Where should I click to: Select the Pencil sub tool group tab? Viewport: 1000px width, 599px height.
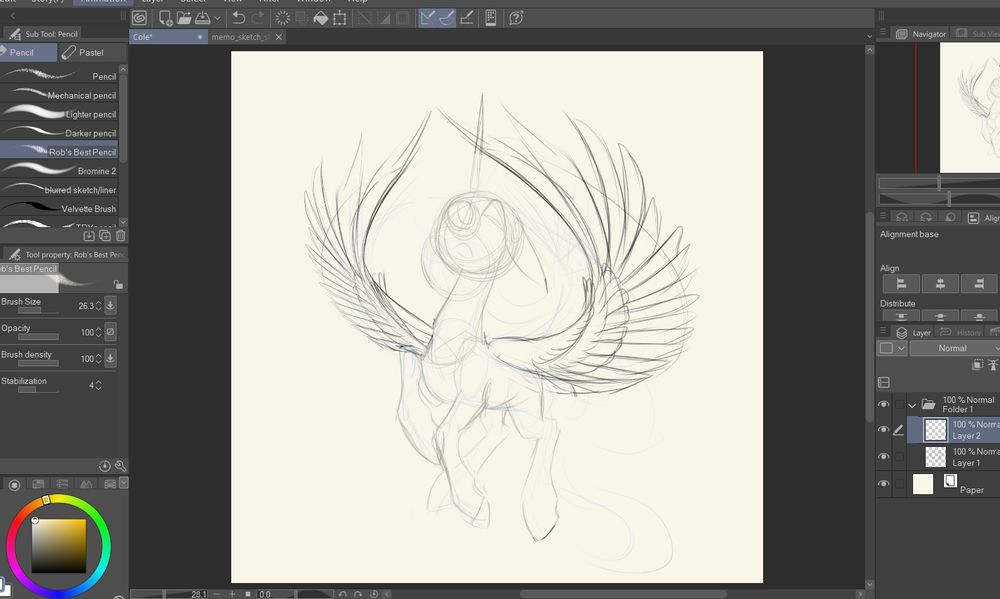[x=28, y=52]
